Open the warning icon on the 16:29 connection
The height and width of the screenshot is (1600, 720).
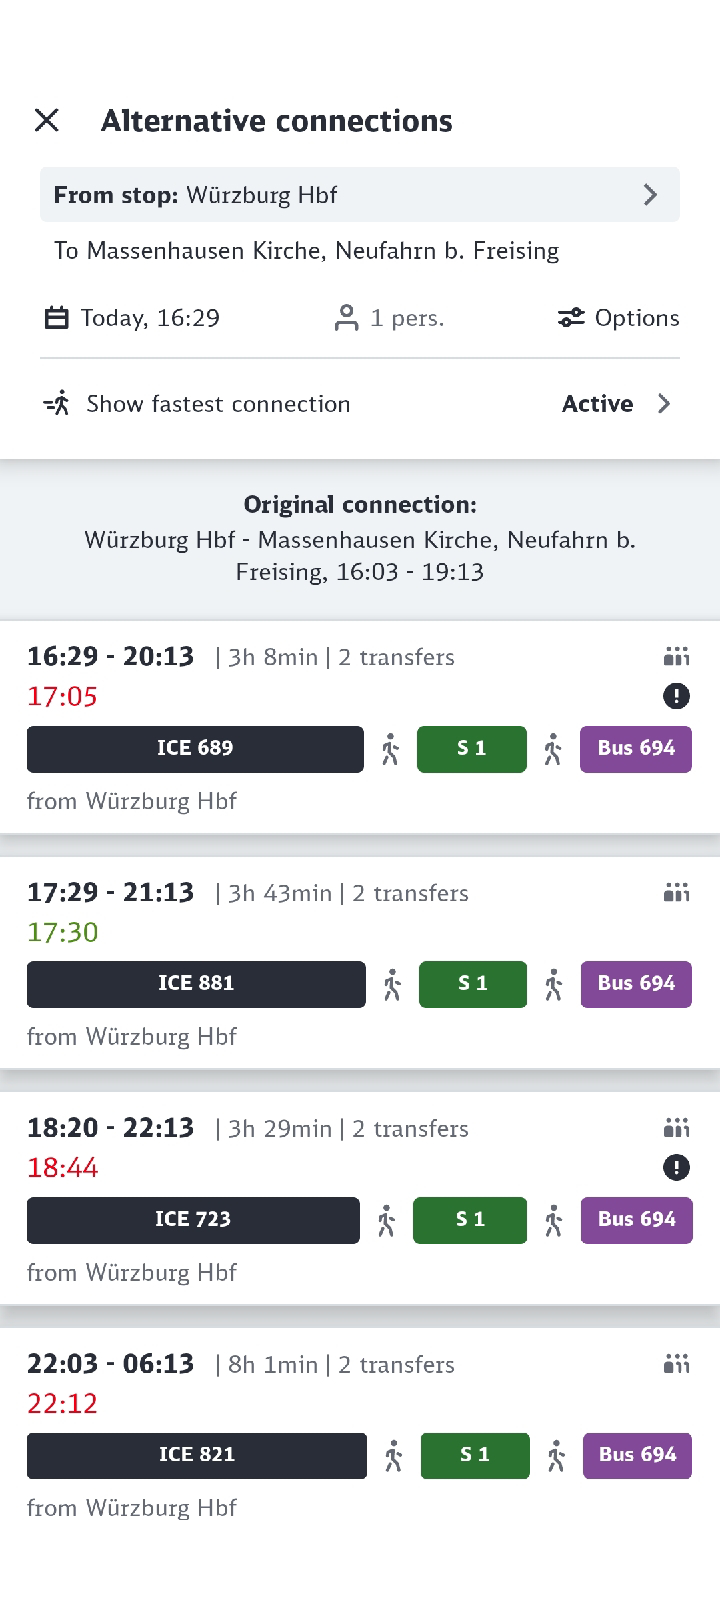click(x=676, y=696)
